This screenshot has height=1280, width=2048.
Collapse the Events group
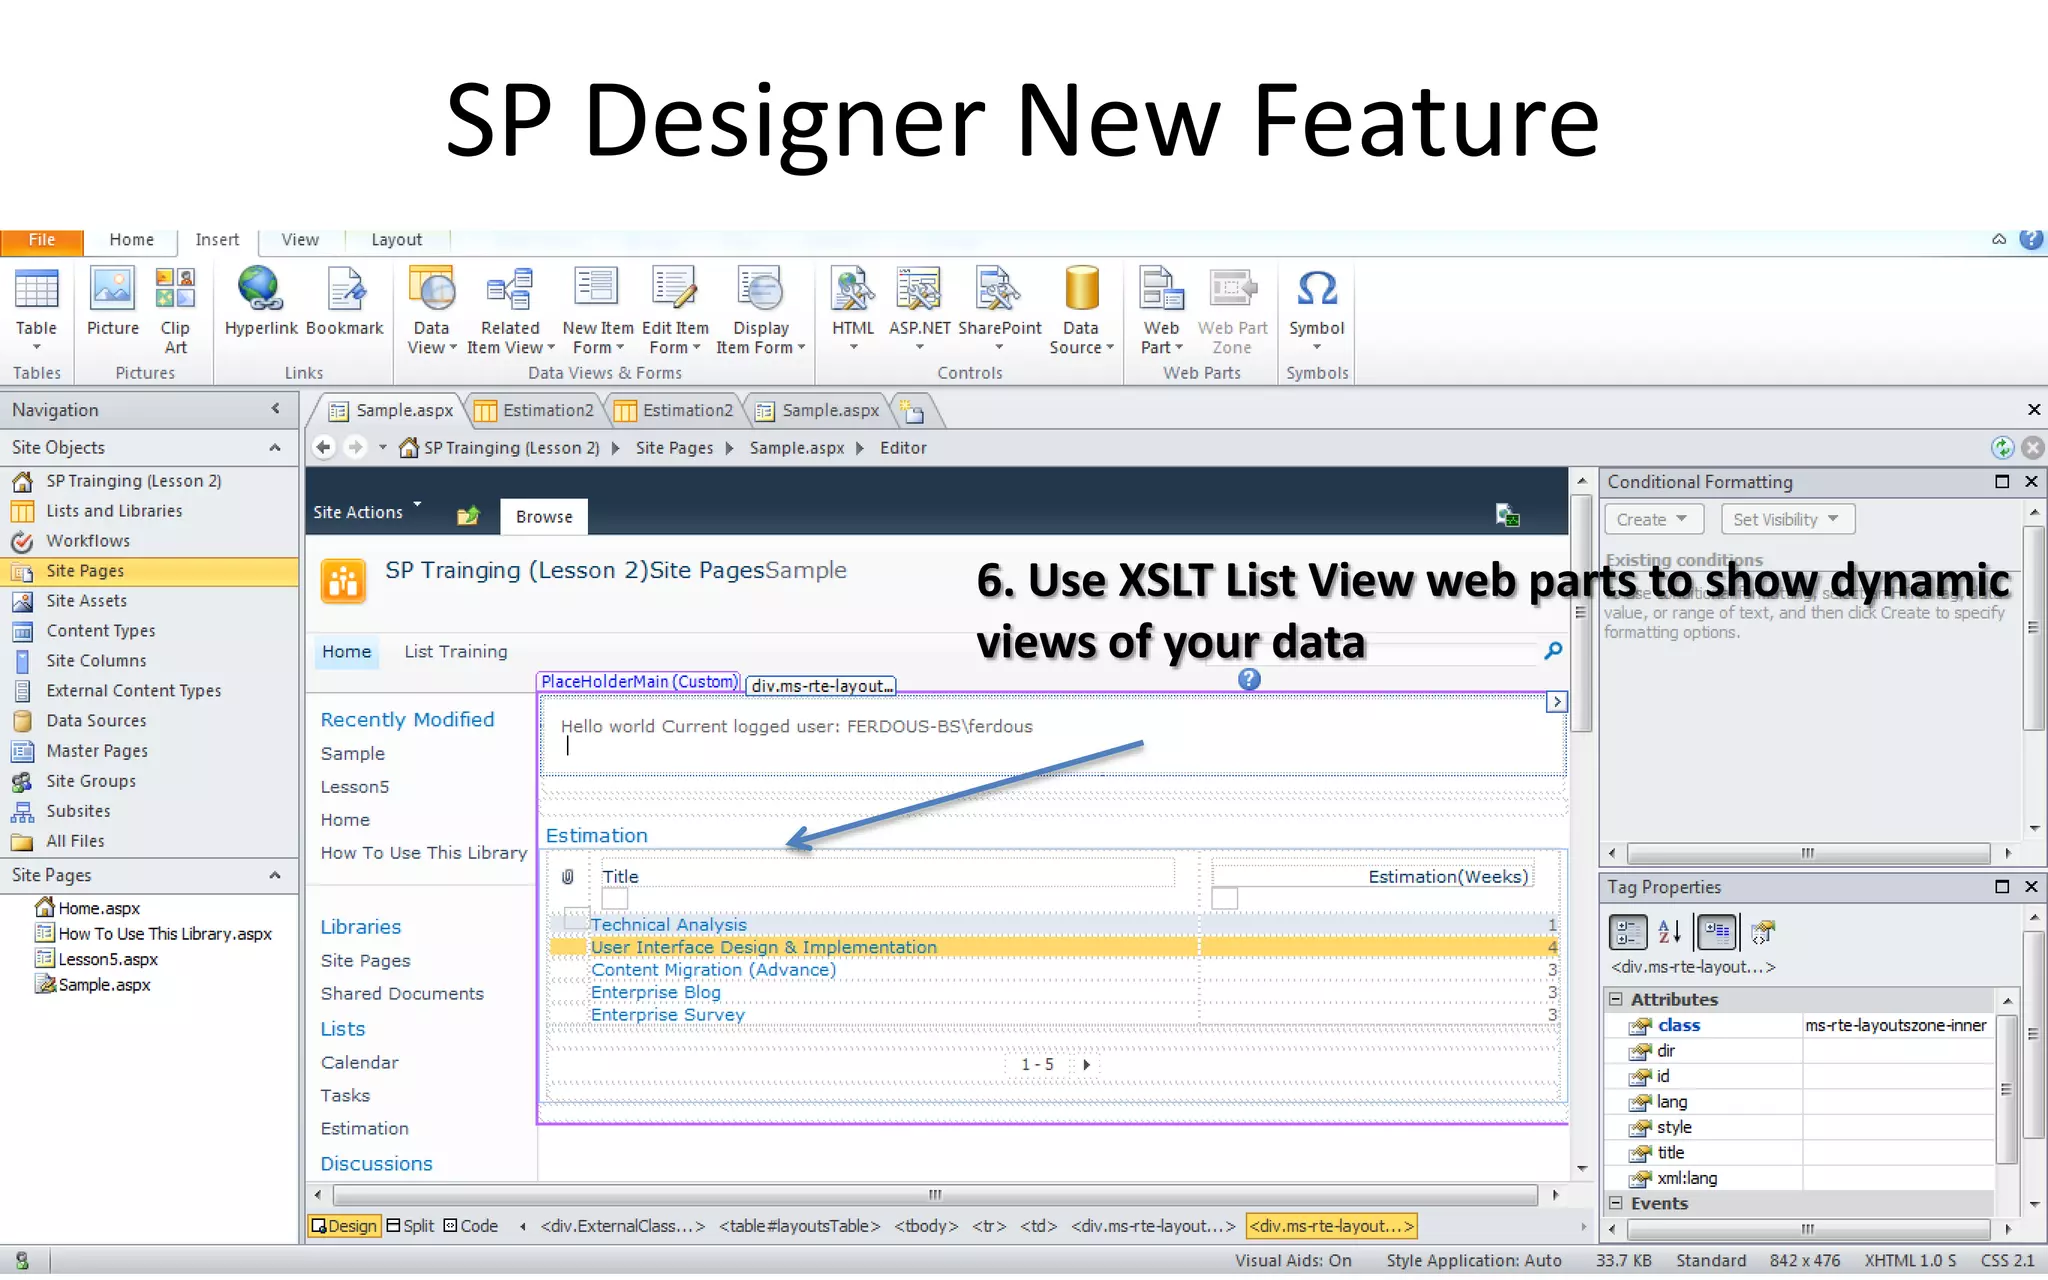pyautogui.click(x=1616, y=1203)
